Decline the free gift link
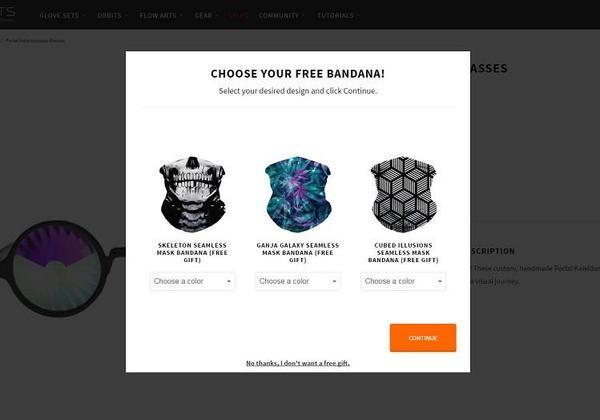This screenshot has height=420, width=600. [298, 363]
